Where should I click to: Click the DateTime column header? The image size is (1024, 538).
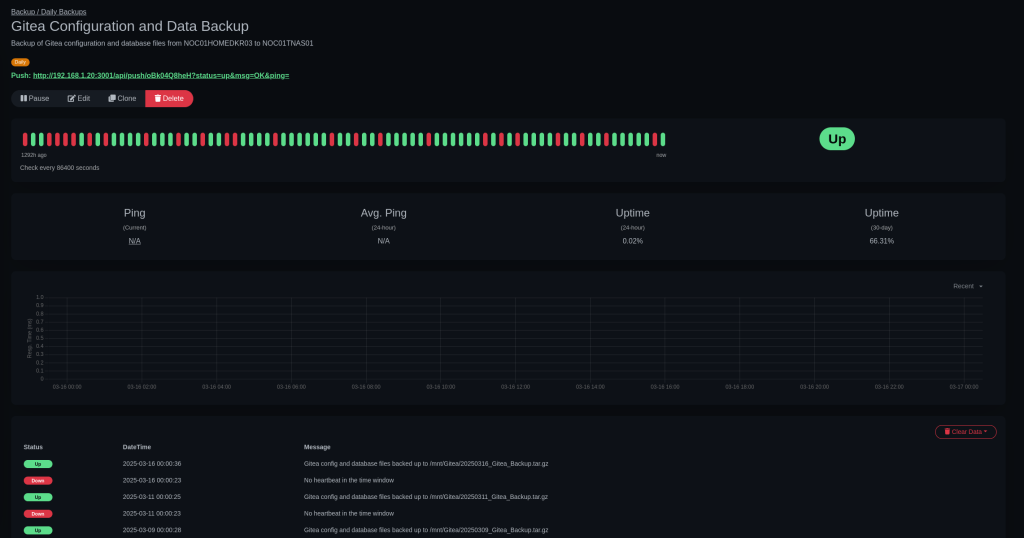tap(136, 447)
